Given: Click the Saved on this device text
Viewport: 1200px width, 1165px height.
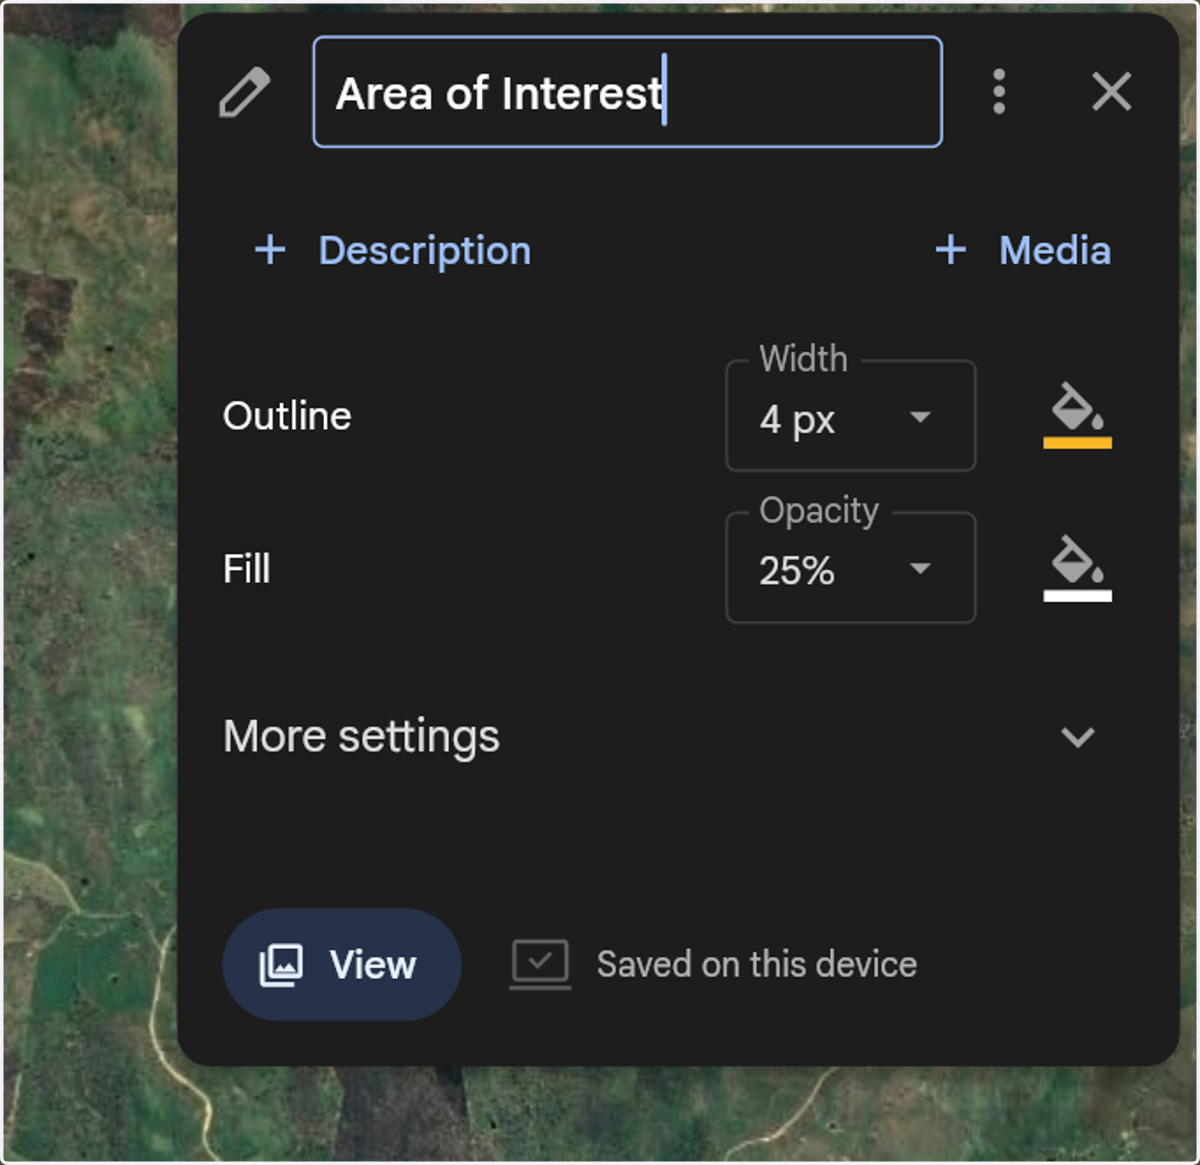Looking at the screenshot, I should 757,964.
